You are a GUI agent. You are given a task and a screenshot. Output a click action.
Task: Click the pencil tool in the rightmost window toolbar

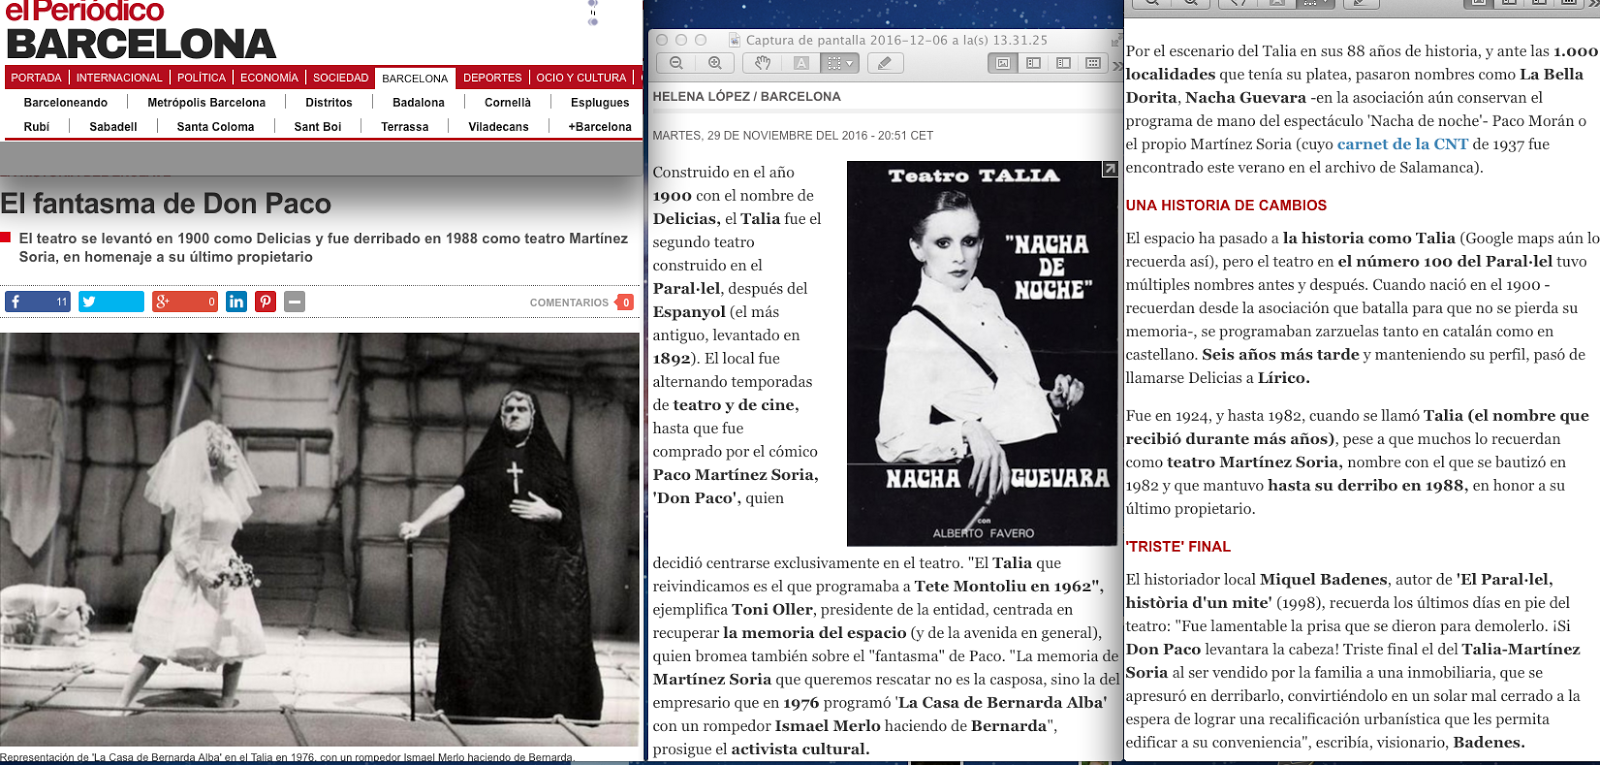[1360, 3]
